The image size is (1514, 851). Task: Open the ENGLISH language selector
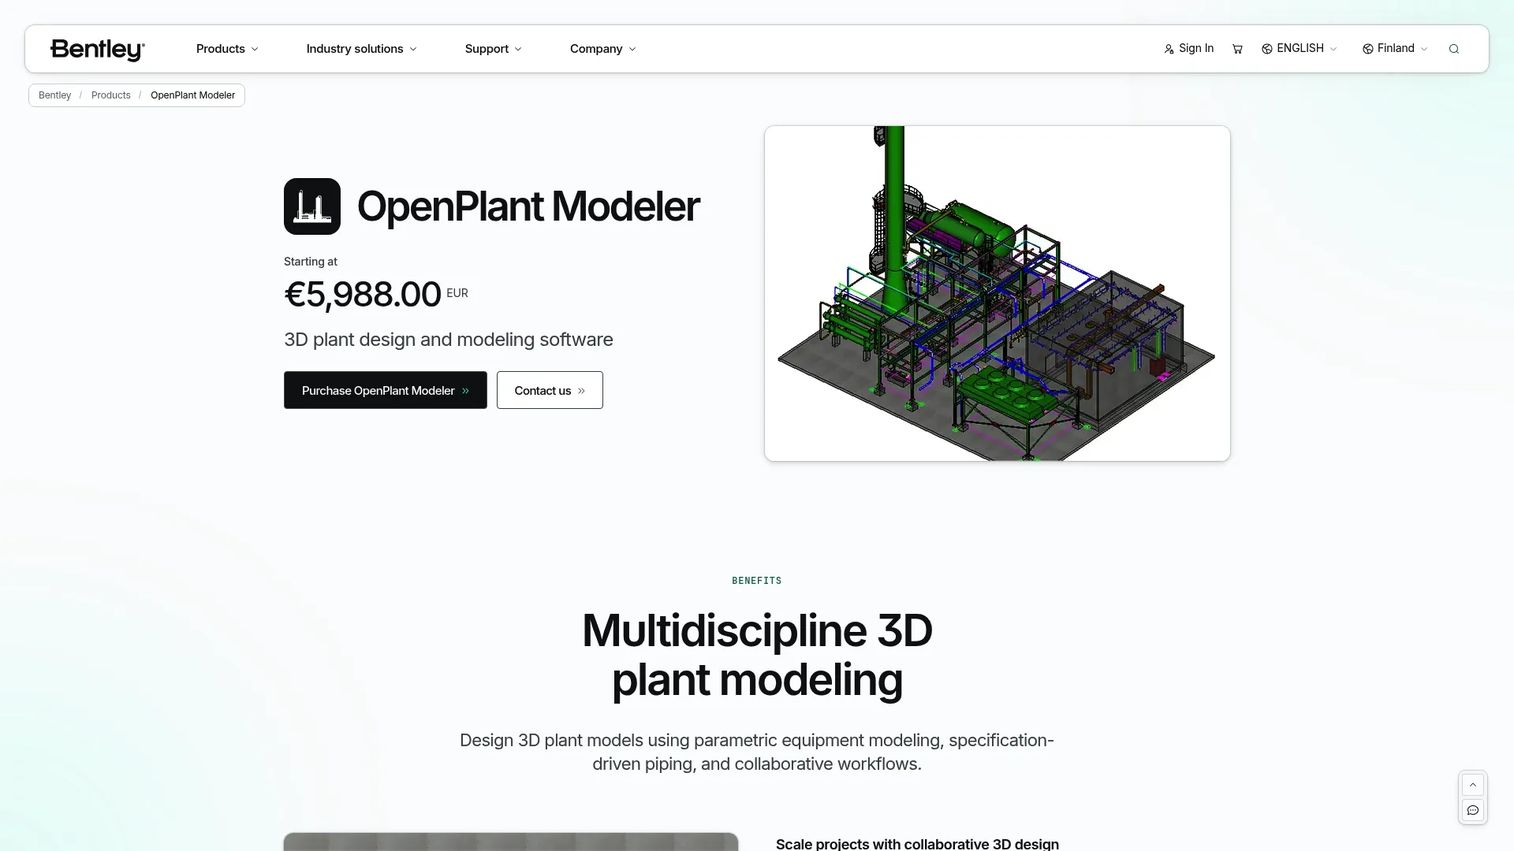point(1299,49)
